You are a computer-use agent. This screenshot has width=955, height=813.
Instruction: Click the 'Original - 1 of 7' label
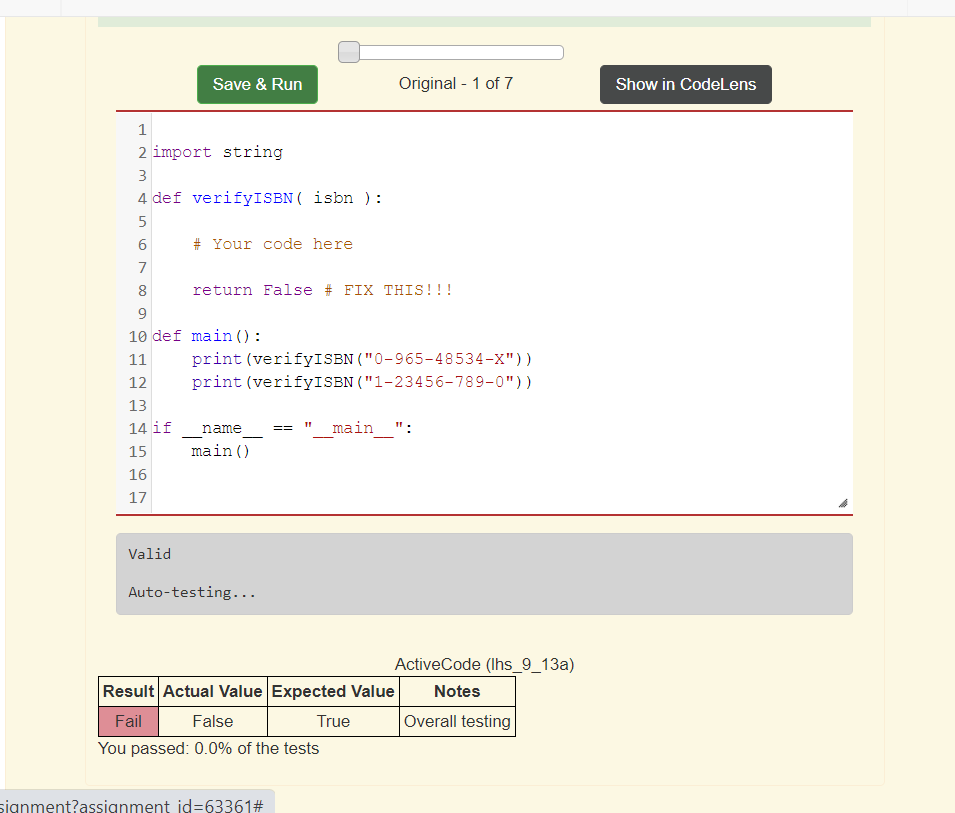[x=456, y=84]
